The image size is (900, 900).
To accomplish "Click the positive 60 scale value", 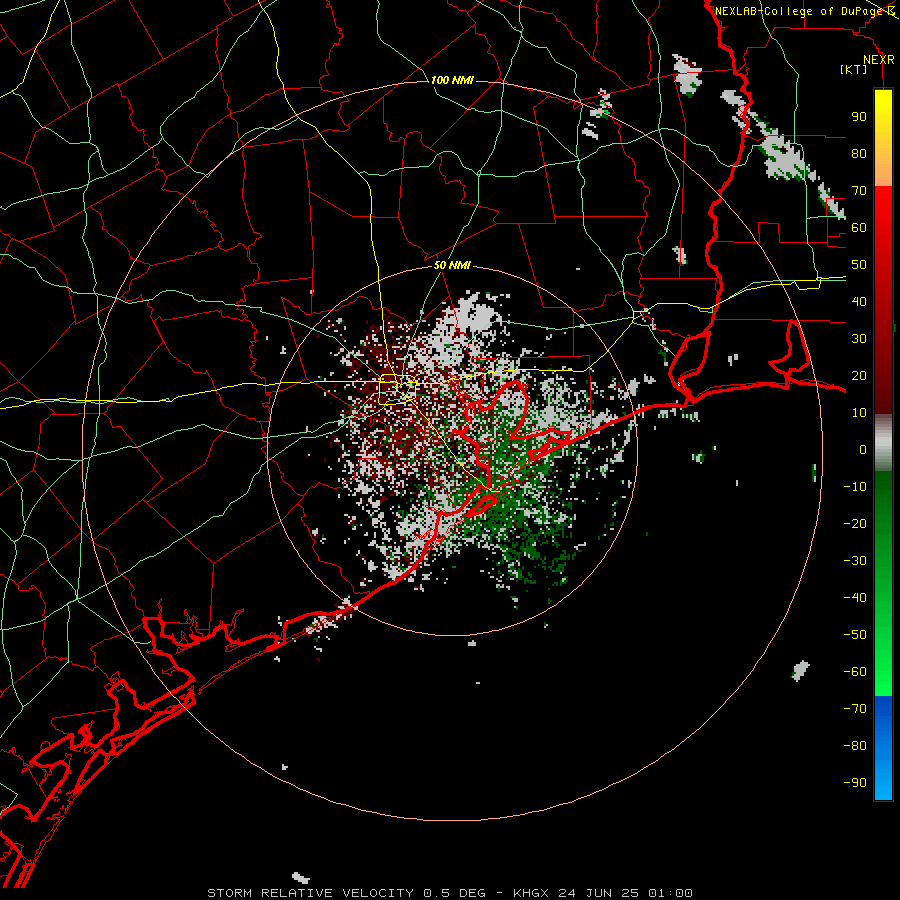I will pos(859,227).
